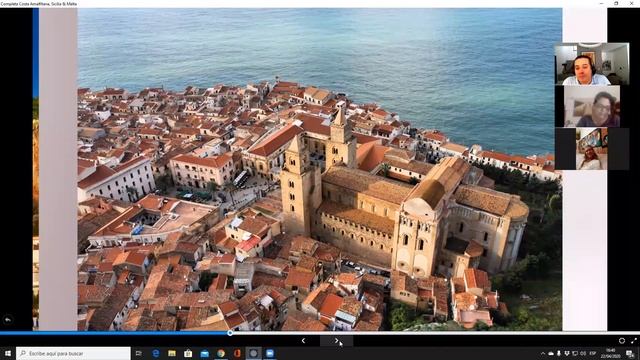This screenshot has width=640, height=360.
Task: Click the microphone icon in the system tray
Action: click(559, 353)
